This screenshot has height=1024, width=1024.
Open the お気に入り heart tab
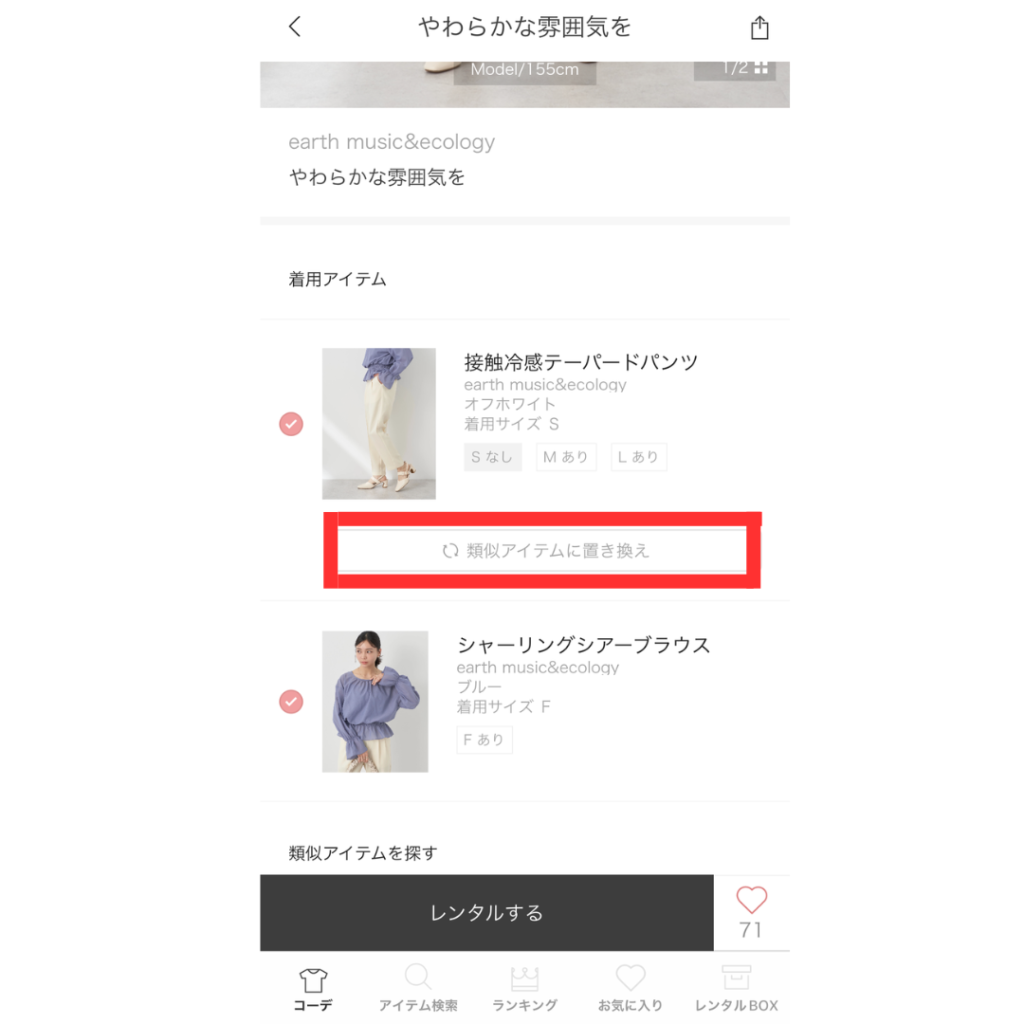pyautogui.click(x=630, y=989)
